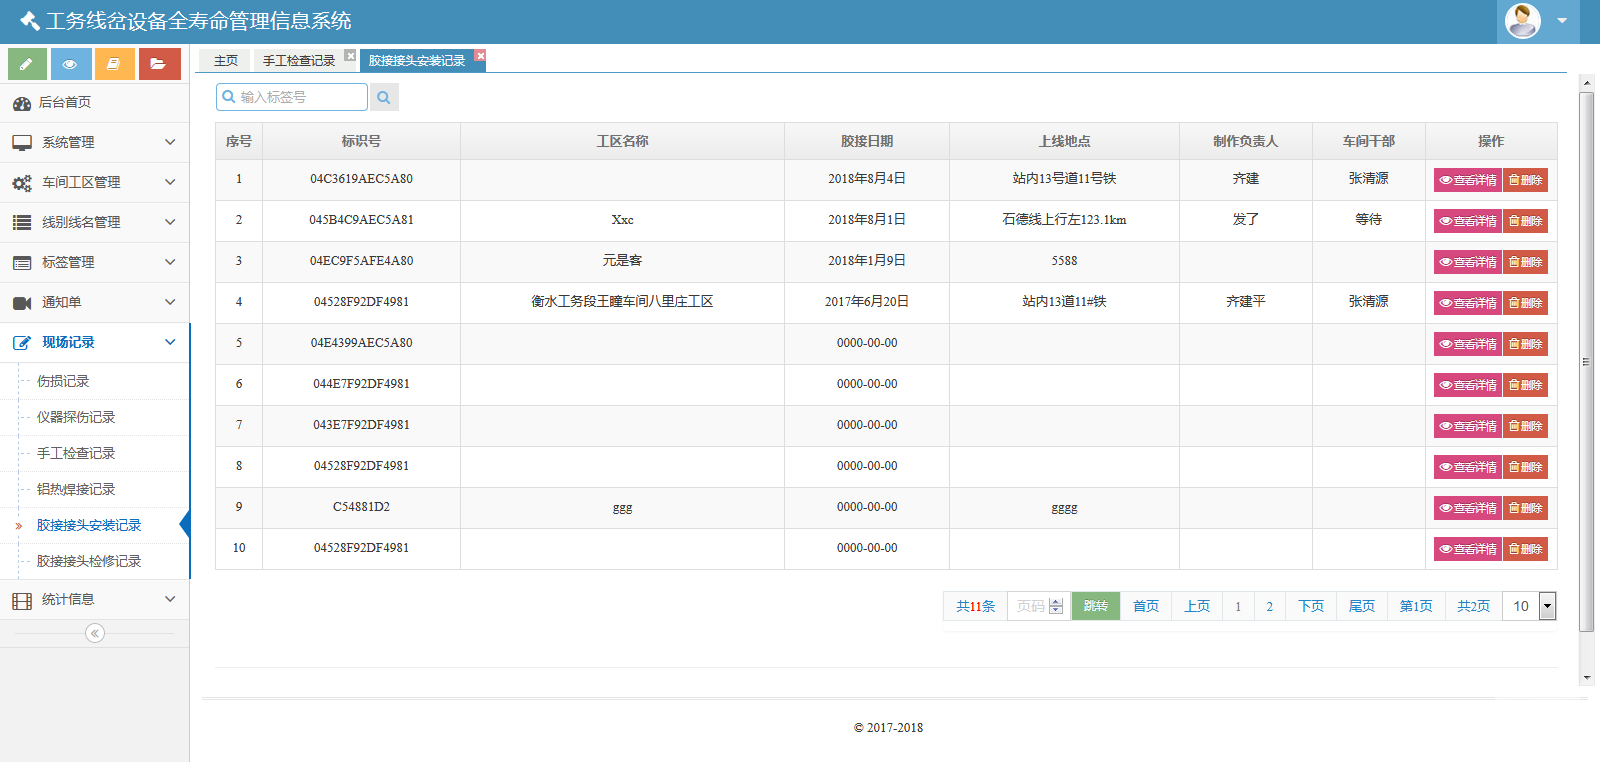
Task: Close the 手工检查记录 tab
Action: tap(350, 56)
